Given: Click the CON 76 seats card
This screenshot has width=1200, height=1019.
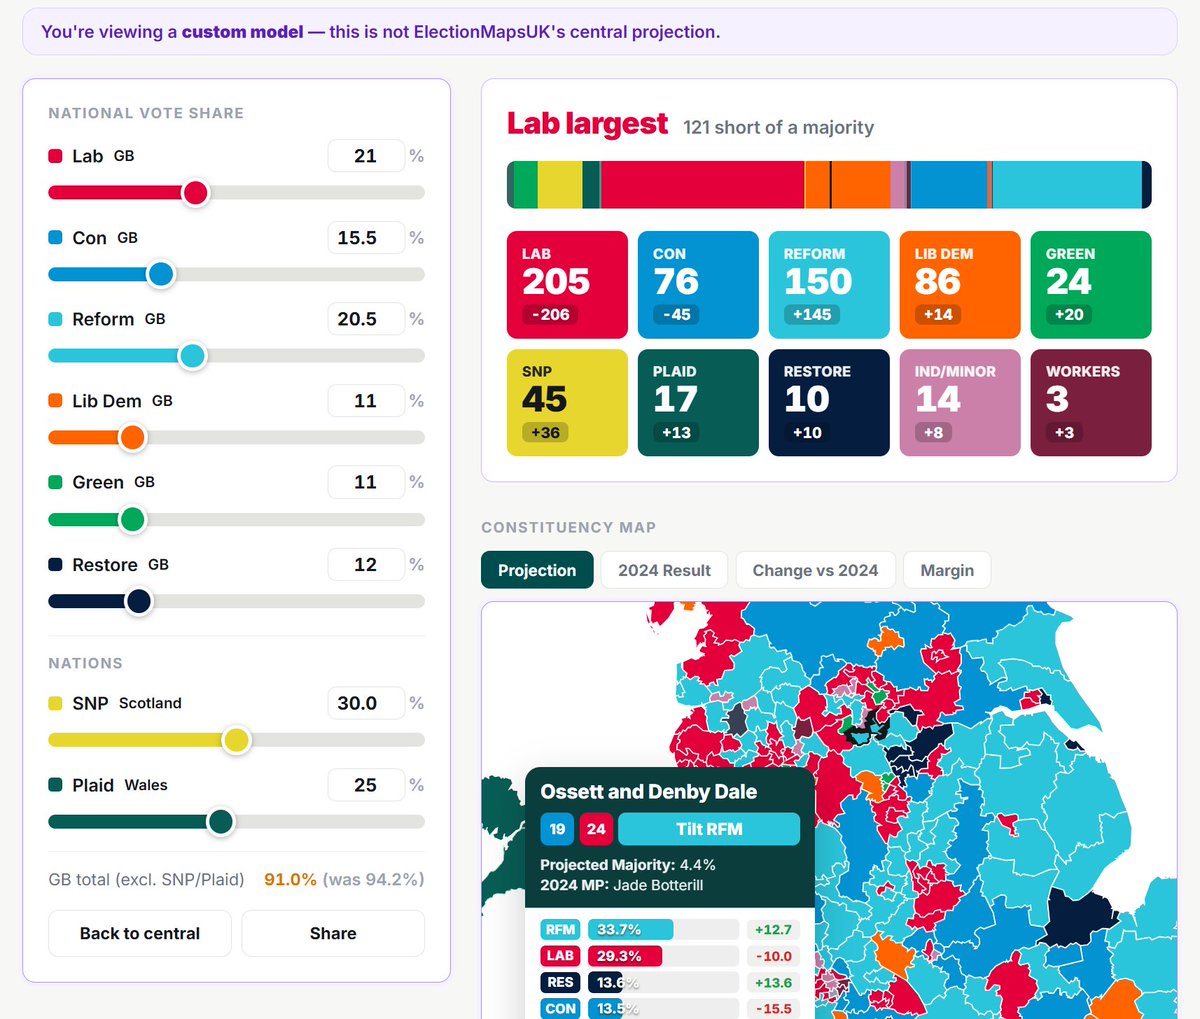Looking at the screenshot, I should click(698, 285).
